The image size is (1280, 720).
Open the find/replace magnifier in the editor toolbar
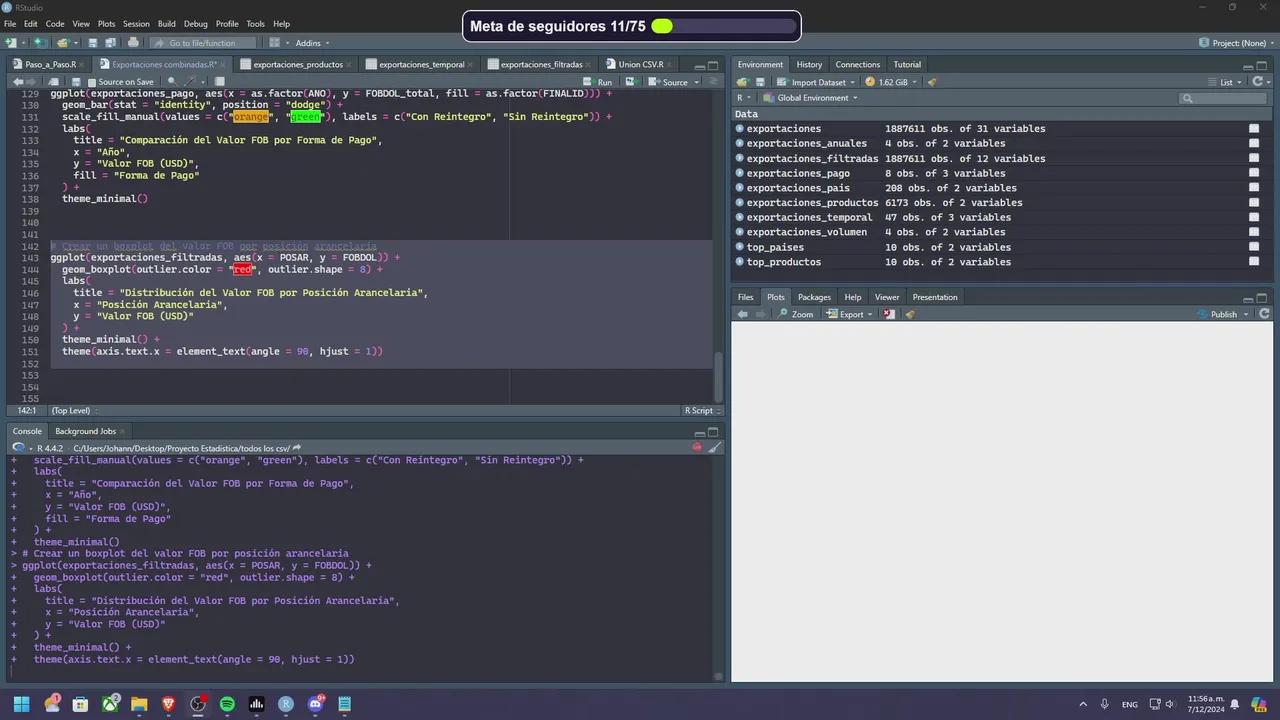pyautogui.click(x=172, y=82)
